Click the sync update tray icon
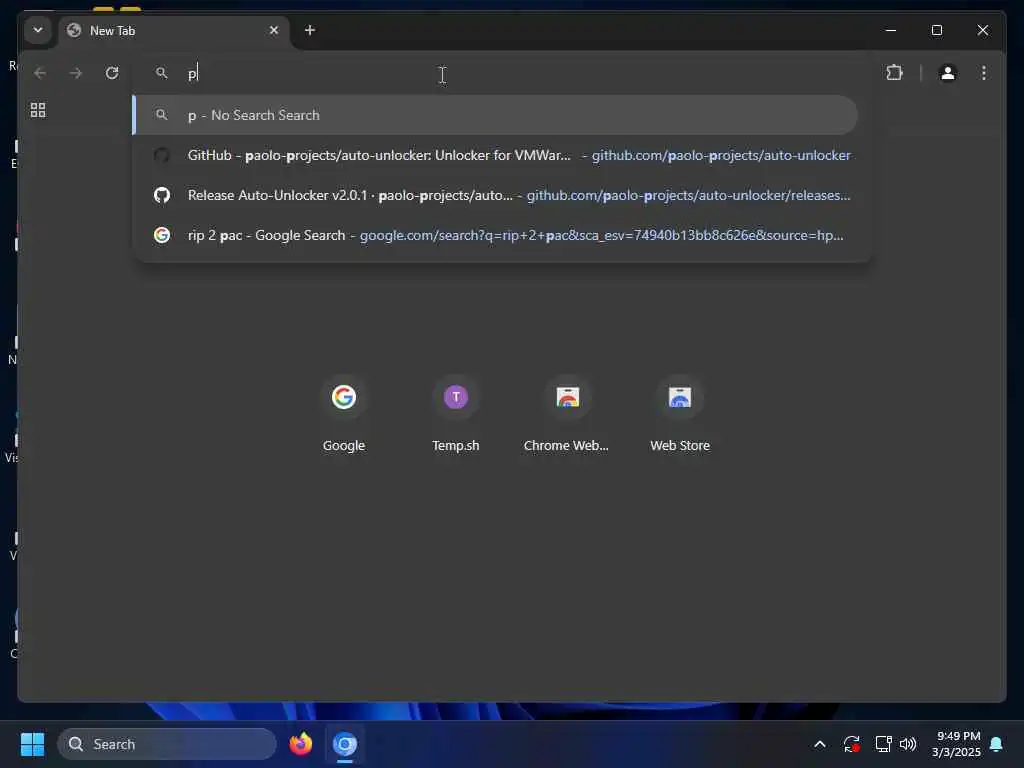1024x768 pixels. pyautogui.click(x=852, y=744)
